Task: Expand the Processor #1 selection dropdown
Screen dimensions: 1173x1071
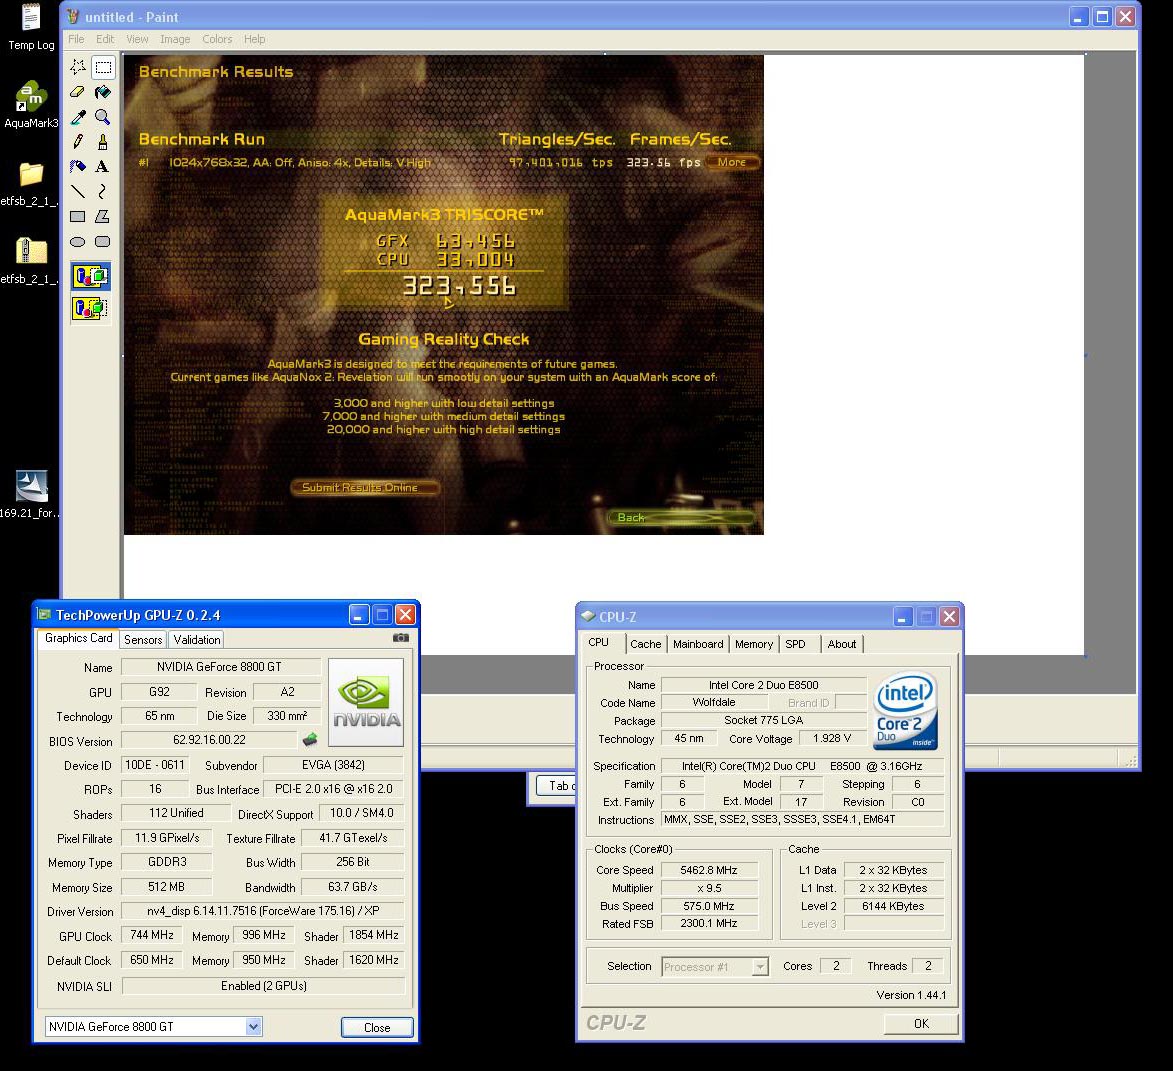Action: (760, 966)
